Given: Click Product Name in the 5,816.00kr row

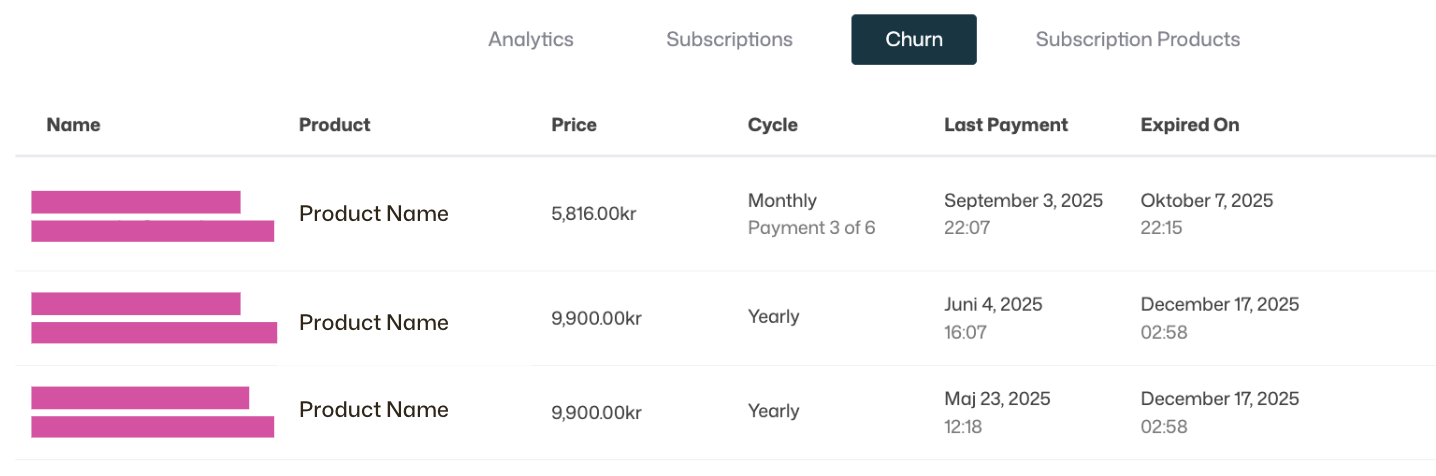Looking at the screenshot, I should (x=373, y=214).
